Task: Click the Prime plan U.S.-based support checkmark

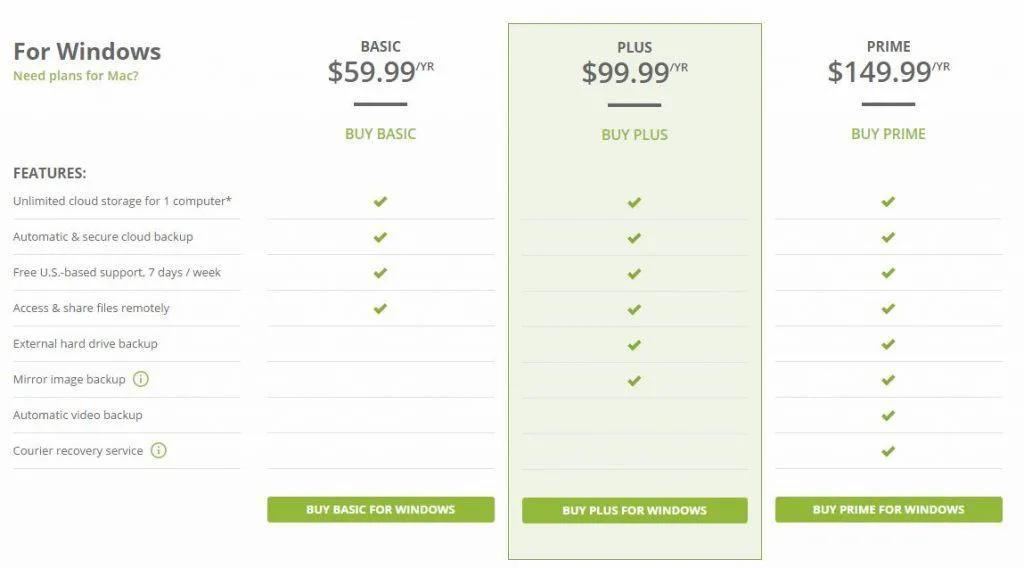Action: point(888,272)
